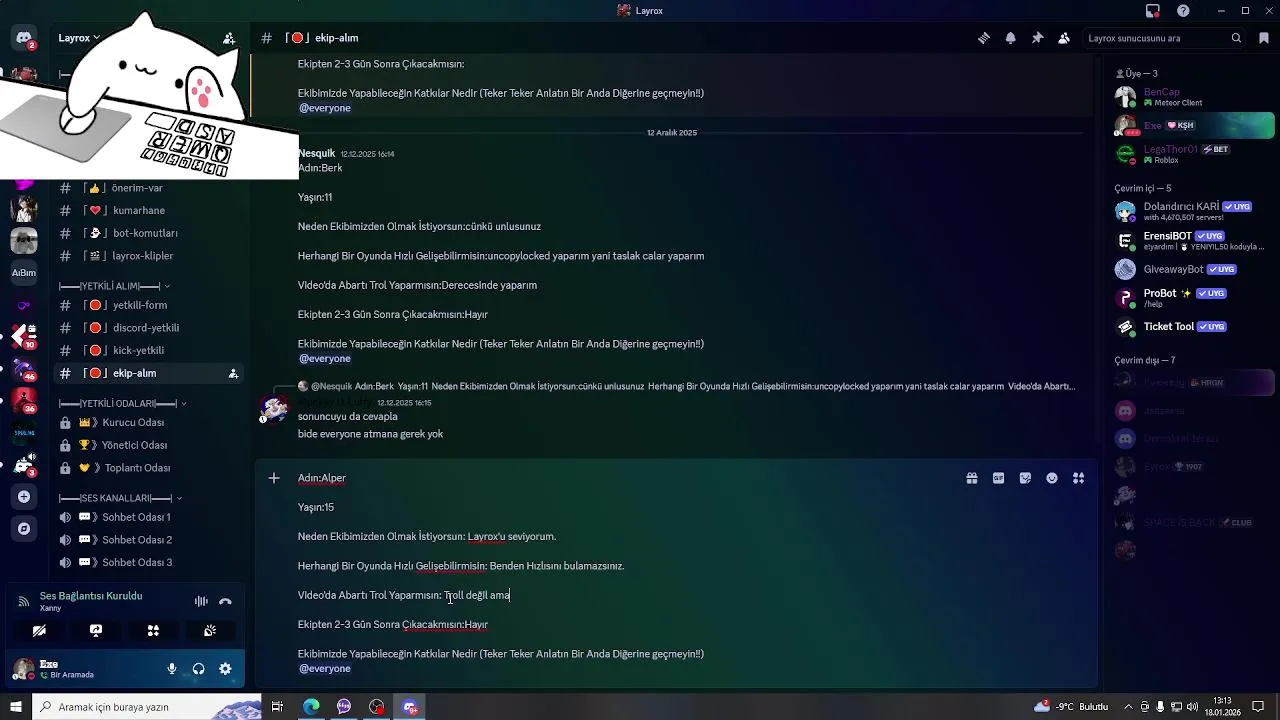Open bookmarks icon next to search
The width and height of the screenshot is (1280, 720).
tap(1264, 38)
